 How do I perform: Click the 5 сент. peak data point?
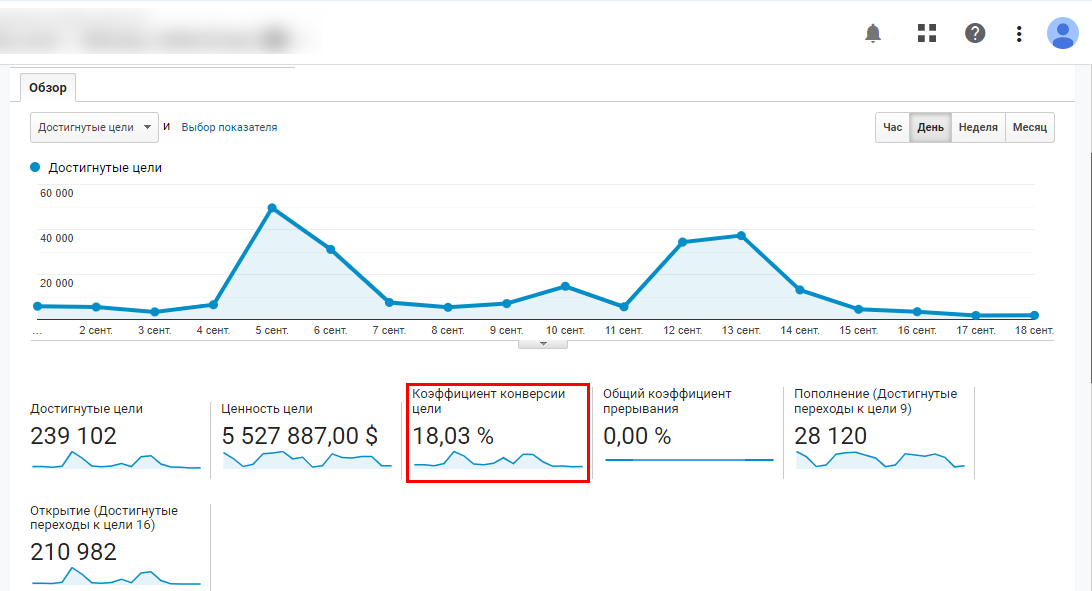272,208
